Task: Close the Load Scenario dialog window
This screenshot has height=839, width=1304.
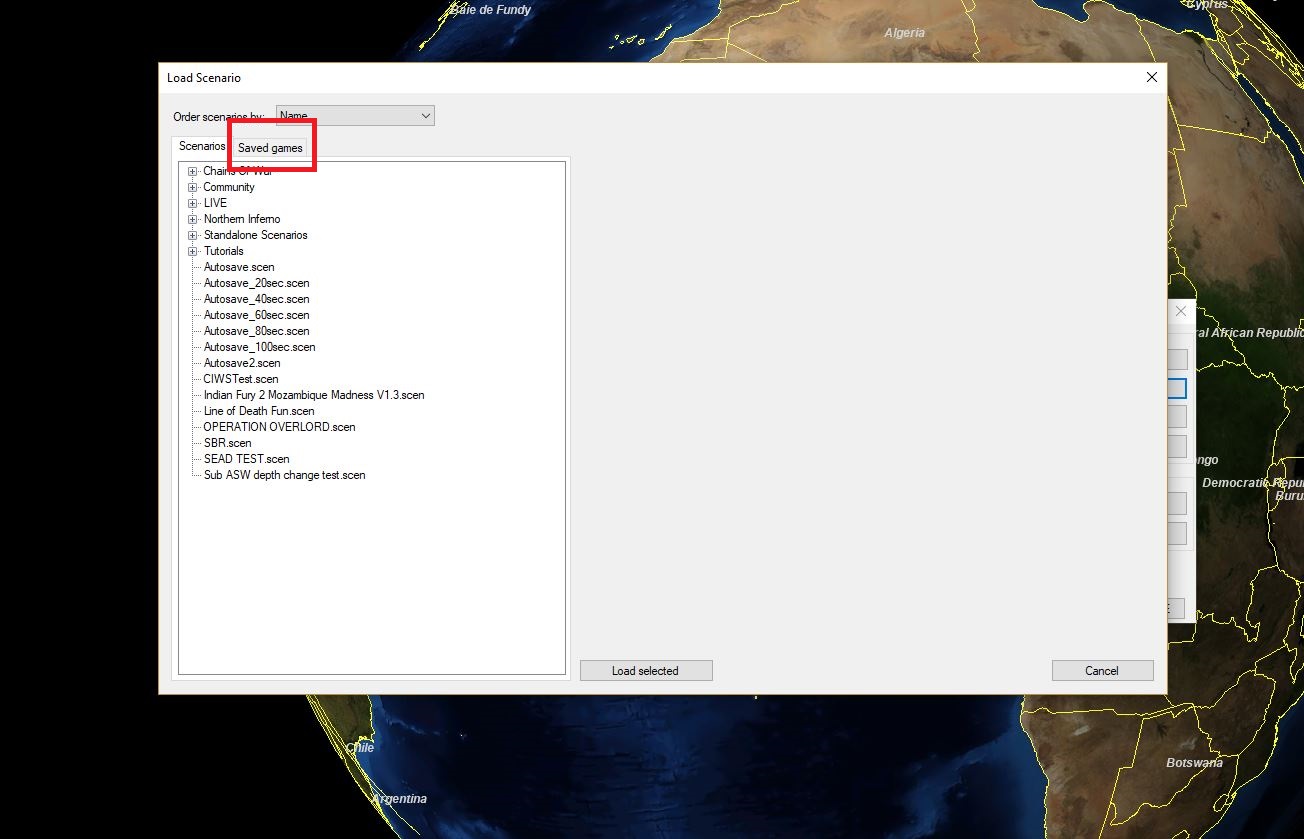Action: (1152, 78)
